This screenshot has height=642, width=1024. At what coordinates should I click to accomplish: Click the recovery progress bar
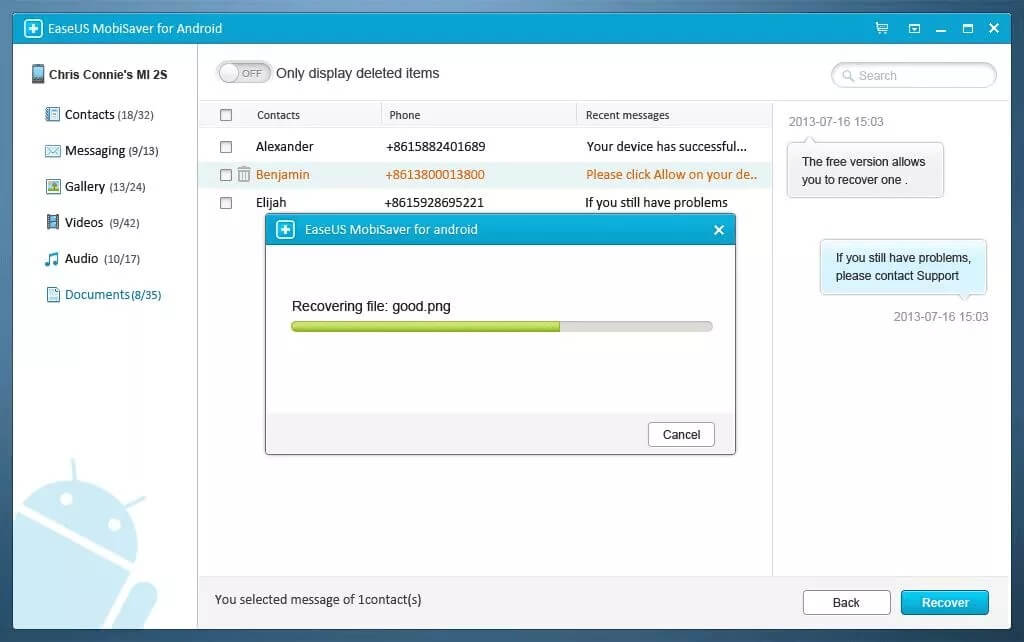click(x=502, y=327)
